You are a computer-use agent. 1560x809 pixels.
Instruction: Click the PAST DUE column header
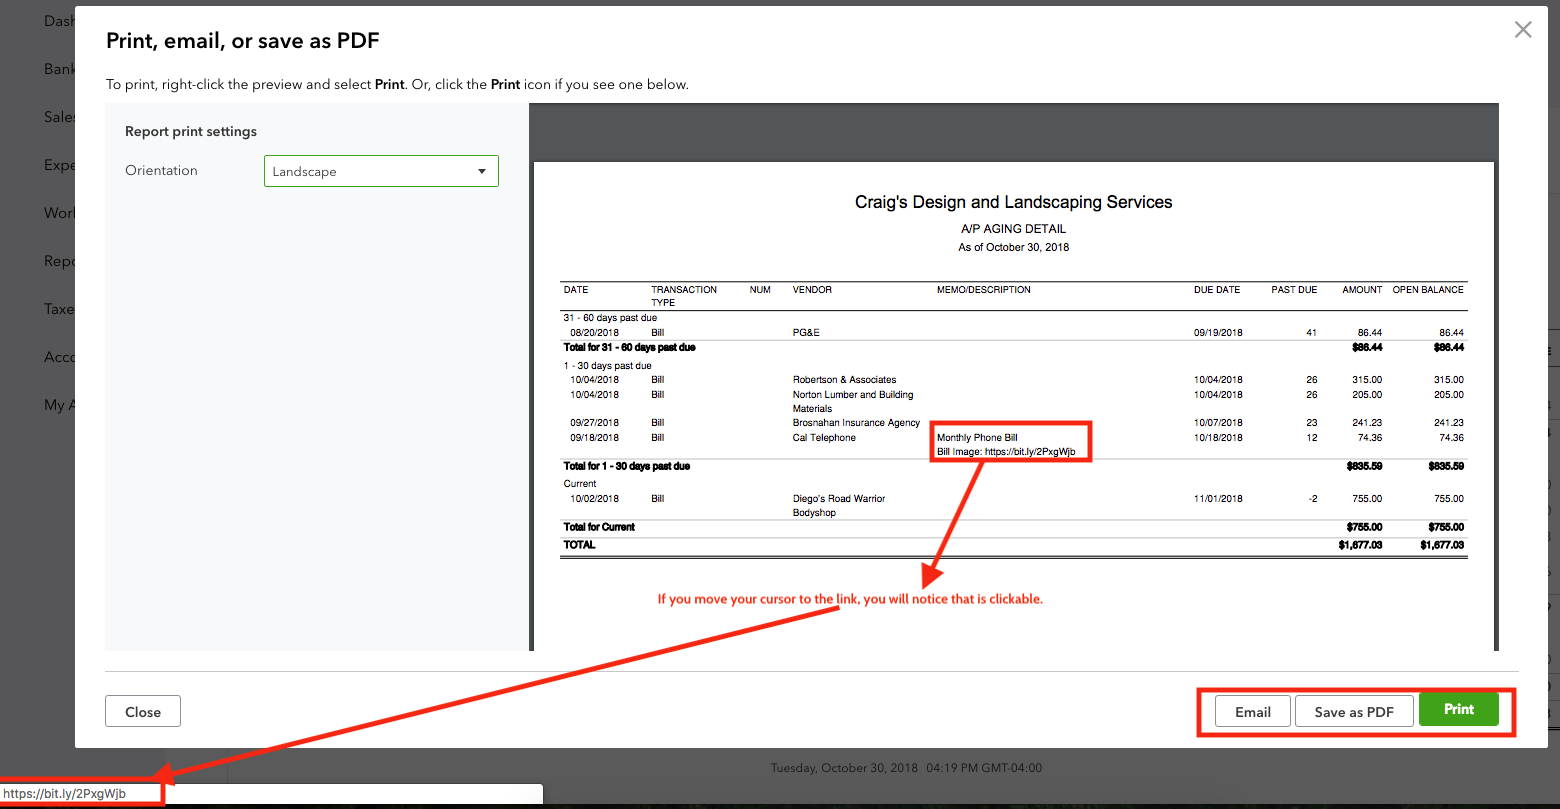pyautogui.click(x=1294, y=290)
